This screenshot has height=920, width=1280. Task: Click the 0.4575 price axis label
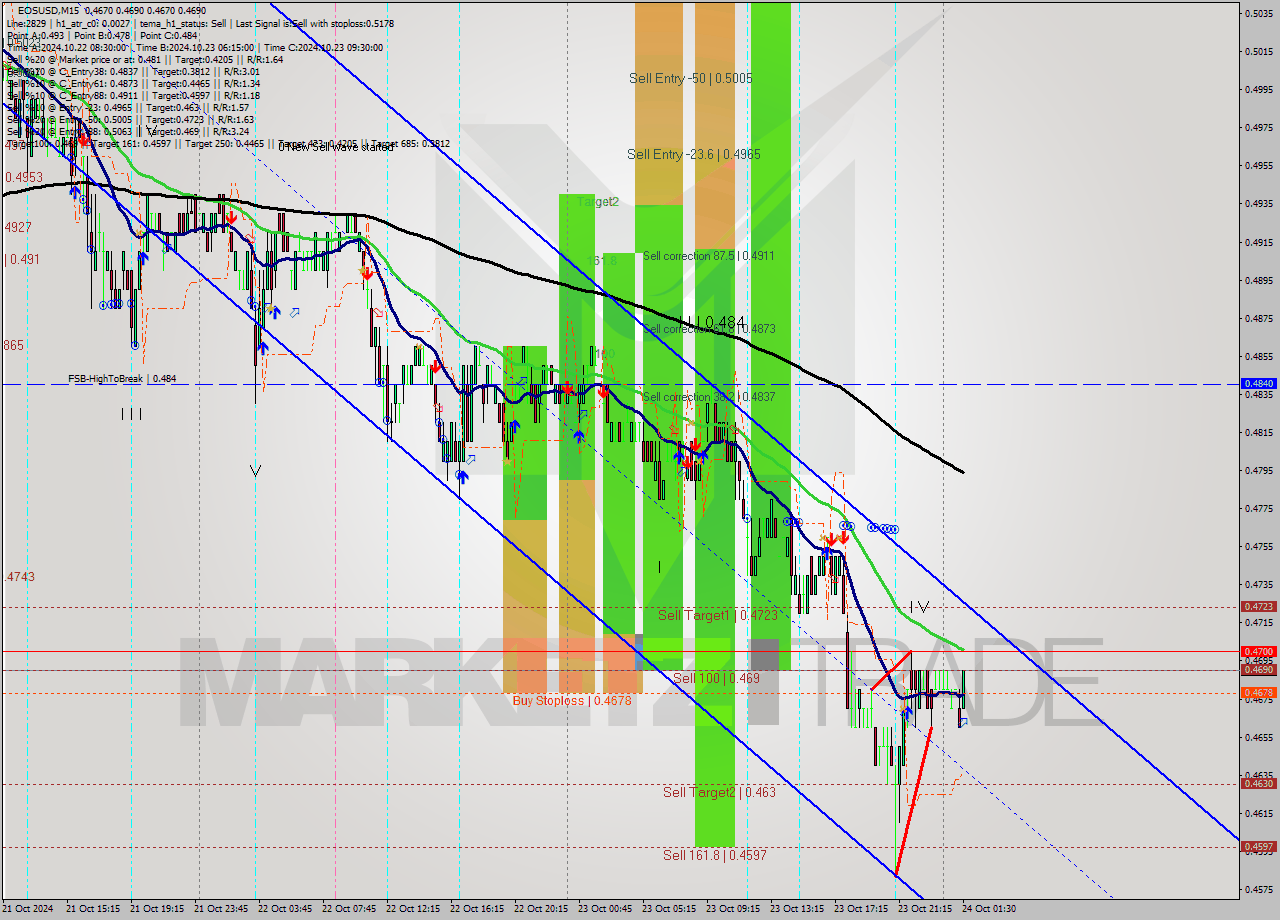pyautogui.click(x=1258, y=889)
